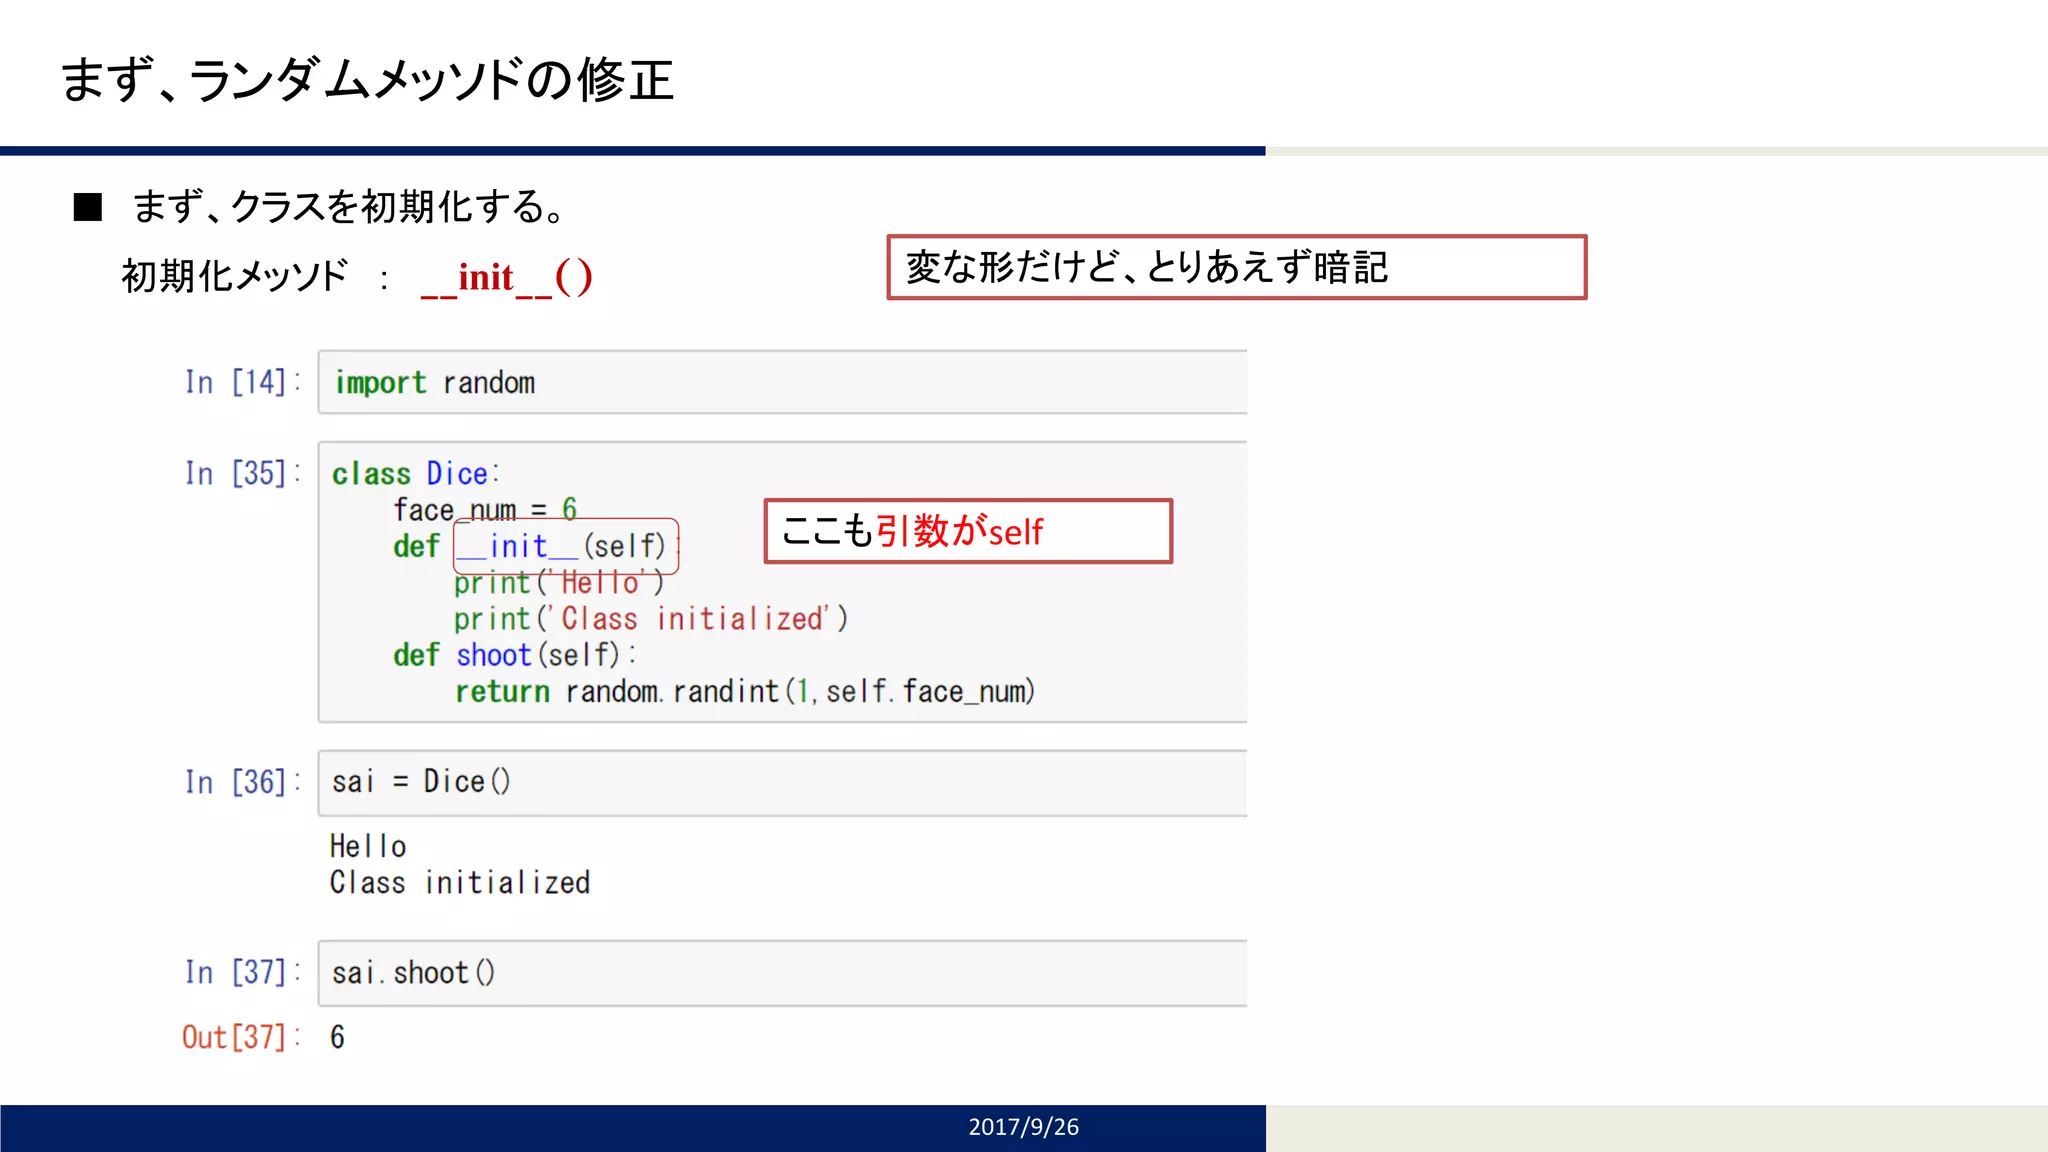Click the In [37] prompt label

tap(243, 972)
